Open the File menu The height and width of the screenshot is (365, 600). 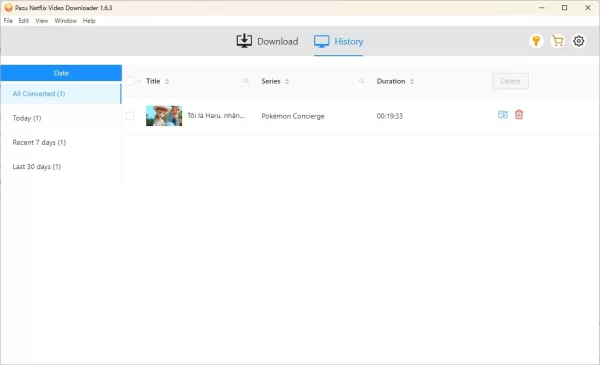tap(8, 21)
